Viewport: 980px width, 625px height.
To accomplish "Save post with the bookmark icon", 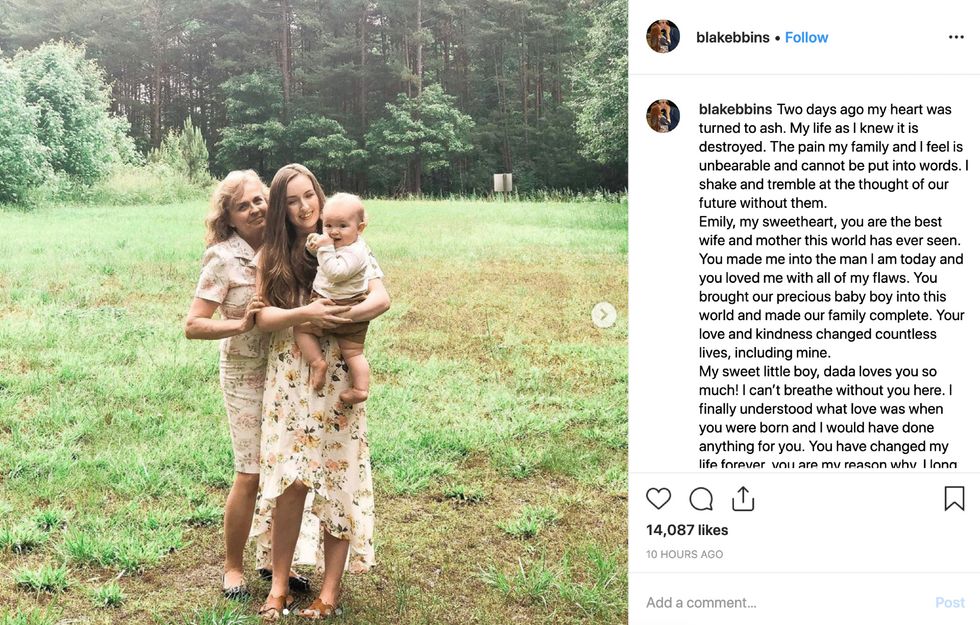I will point(954,499).
